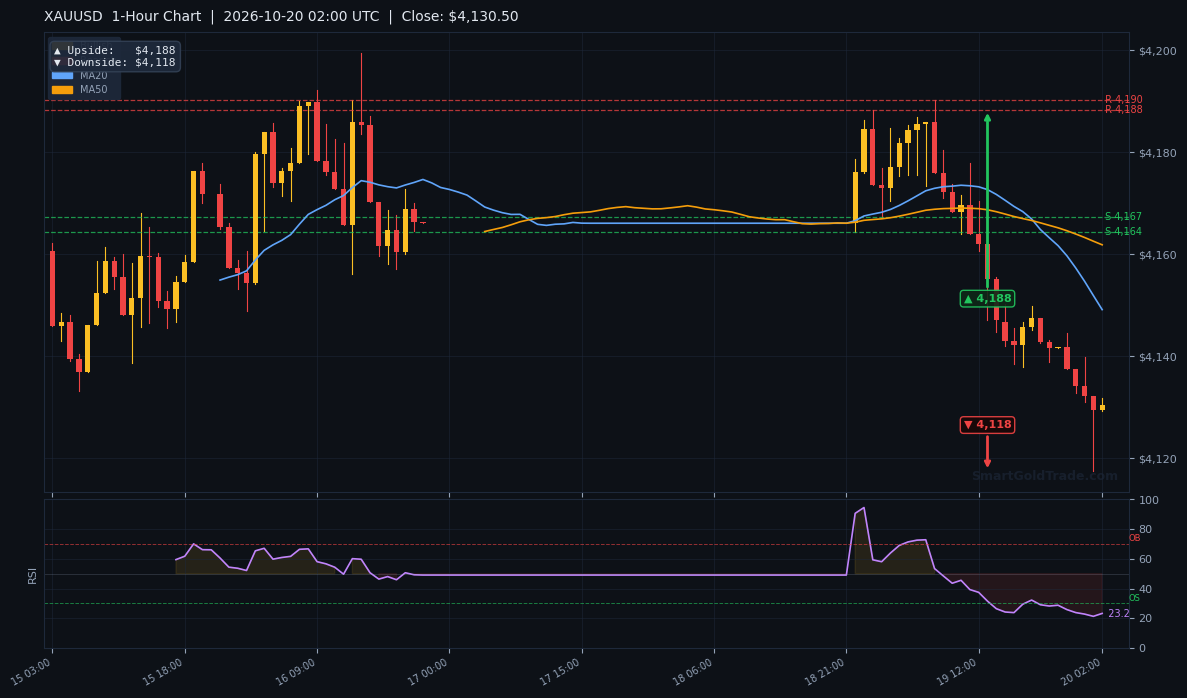The width and height of the screenshot is (1187, 698).
Task: Click the Upside: $4,188 line in info box
Action: [x=114, y=51]
